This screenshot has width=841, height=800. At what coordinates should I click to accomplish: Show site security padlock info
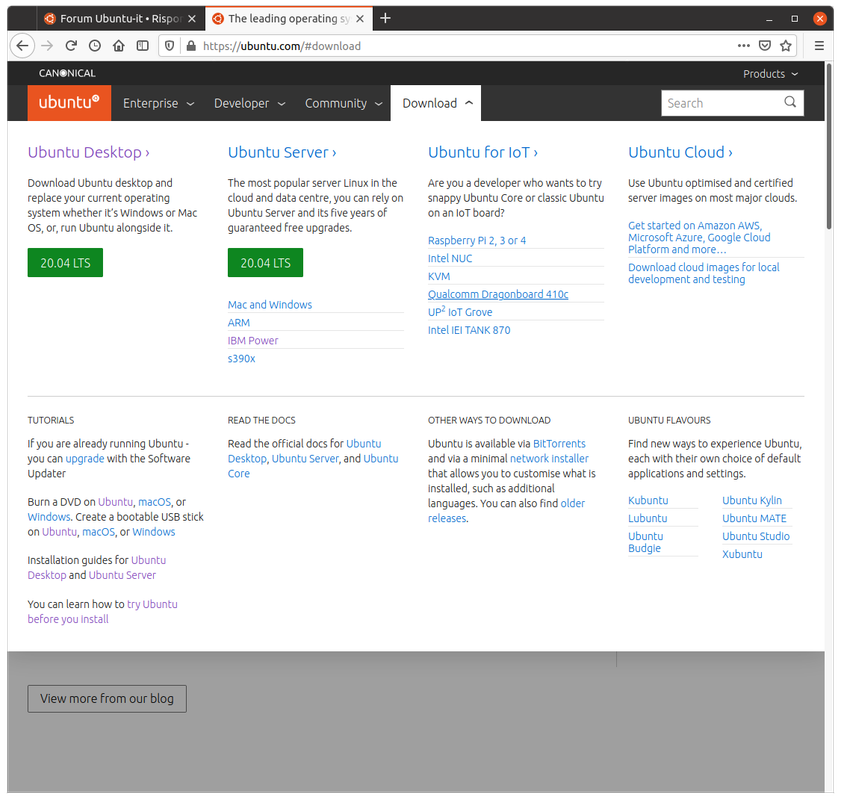[x=190, y=46]
